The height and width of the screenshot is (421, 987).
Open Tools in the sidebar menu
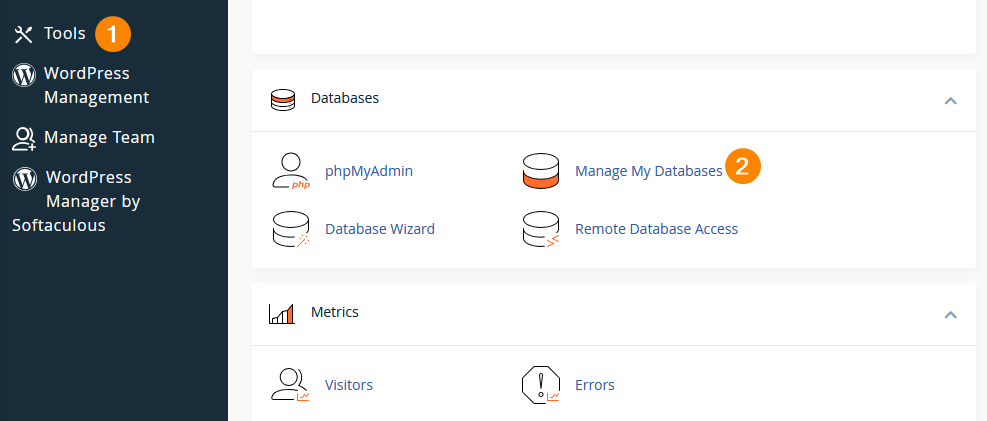[x=65, y=33]
